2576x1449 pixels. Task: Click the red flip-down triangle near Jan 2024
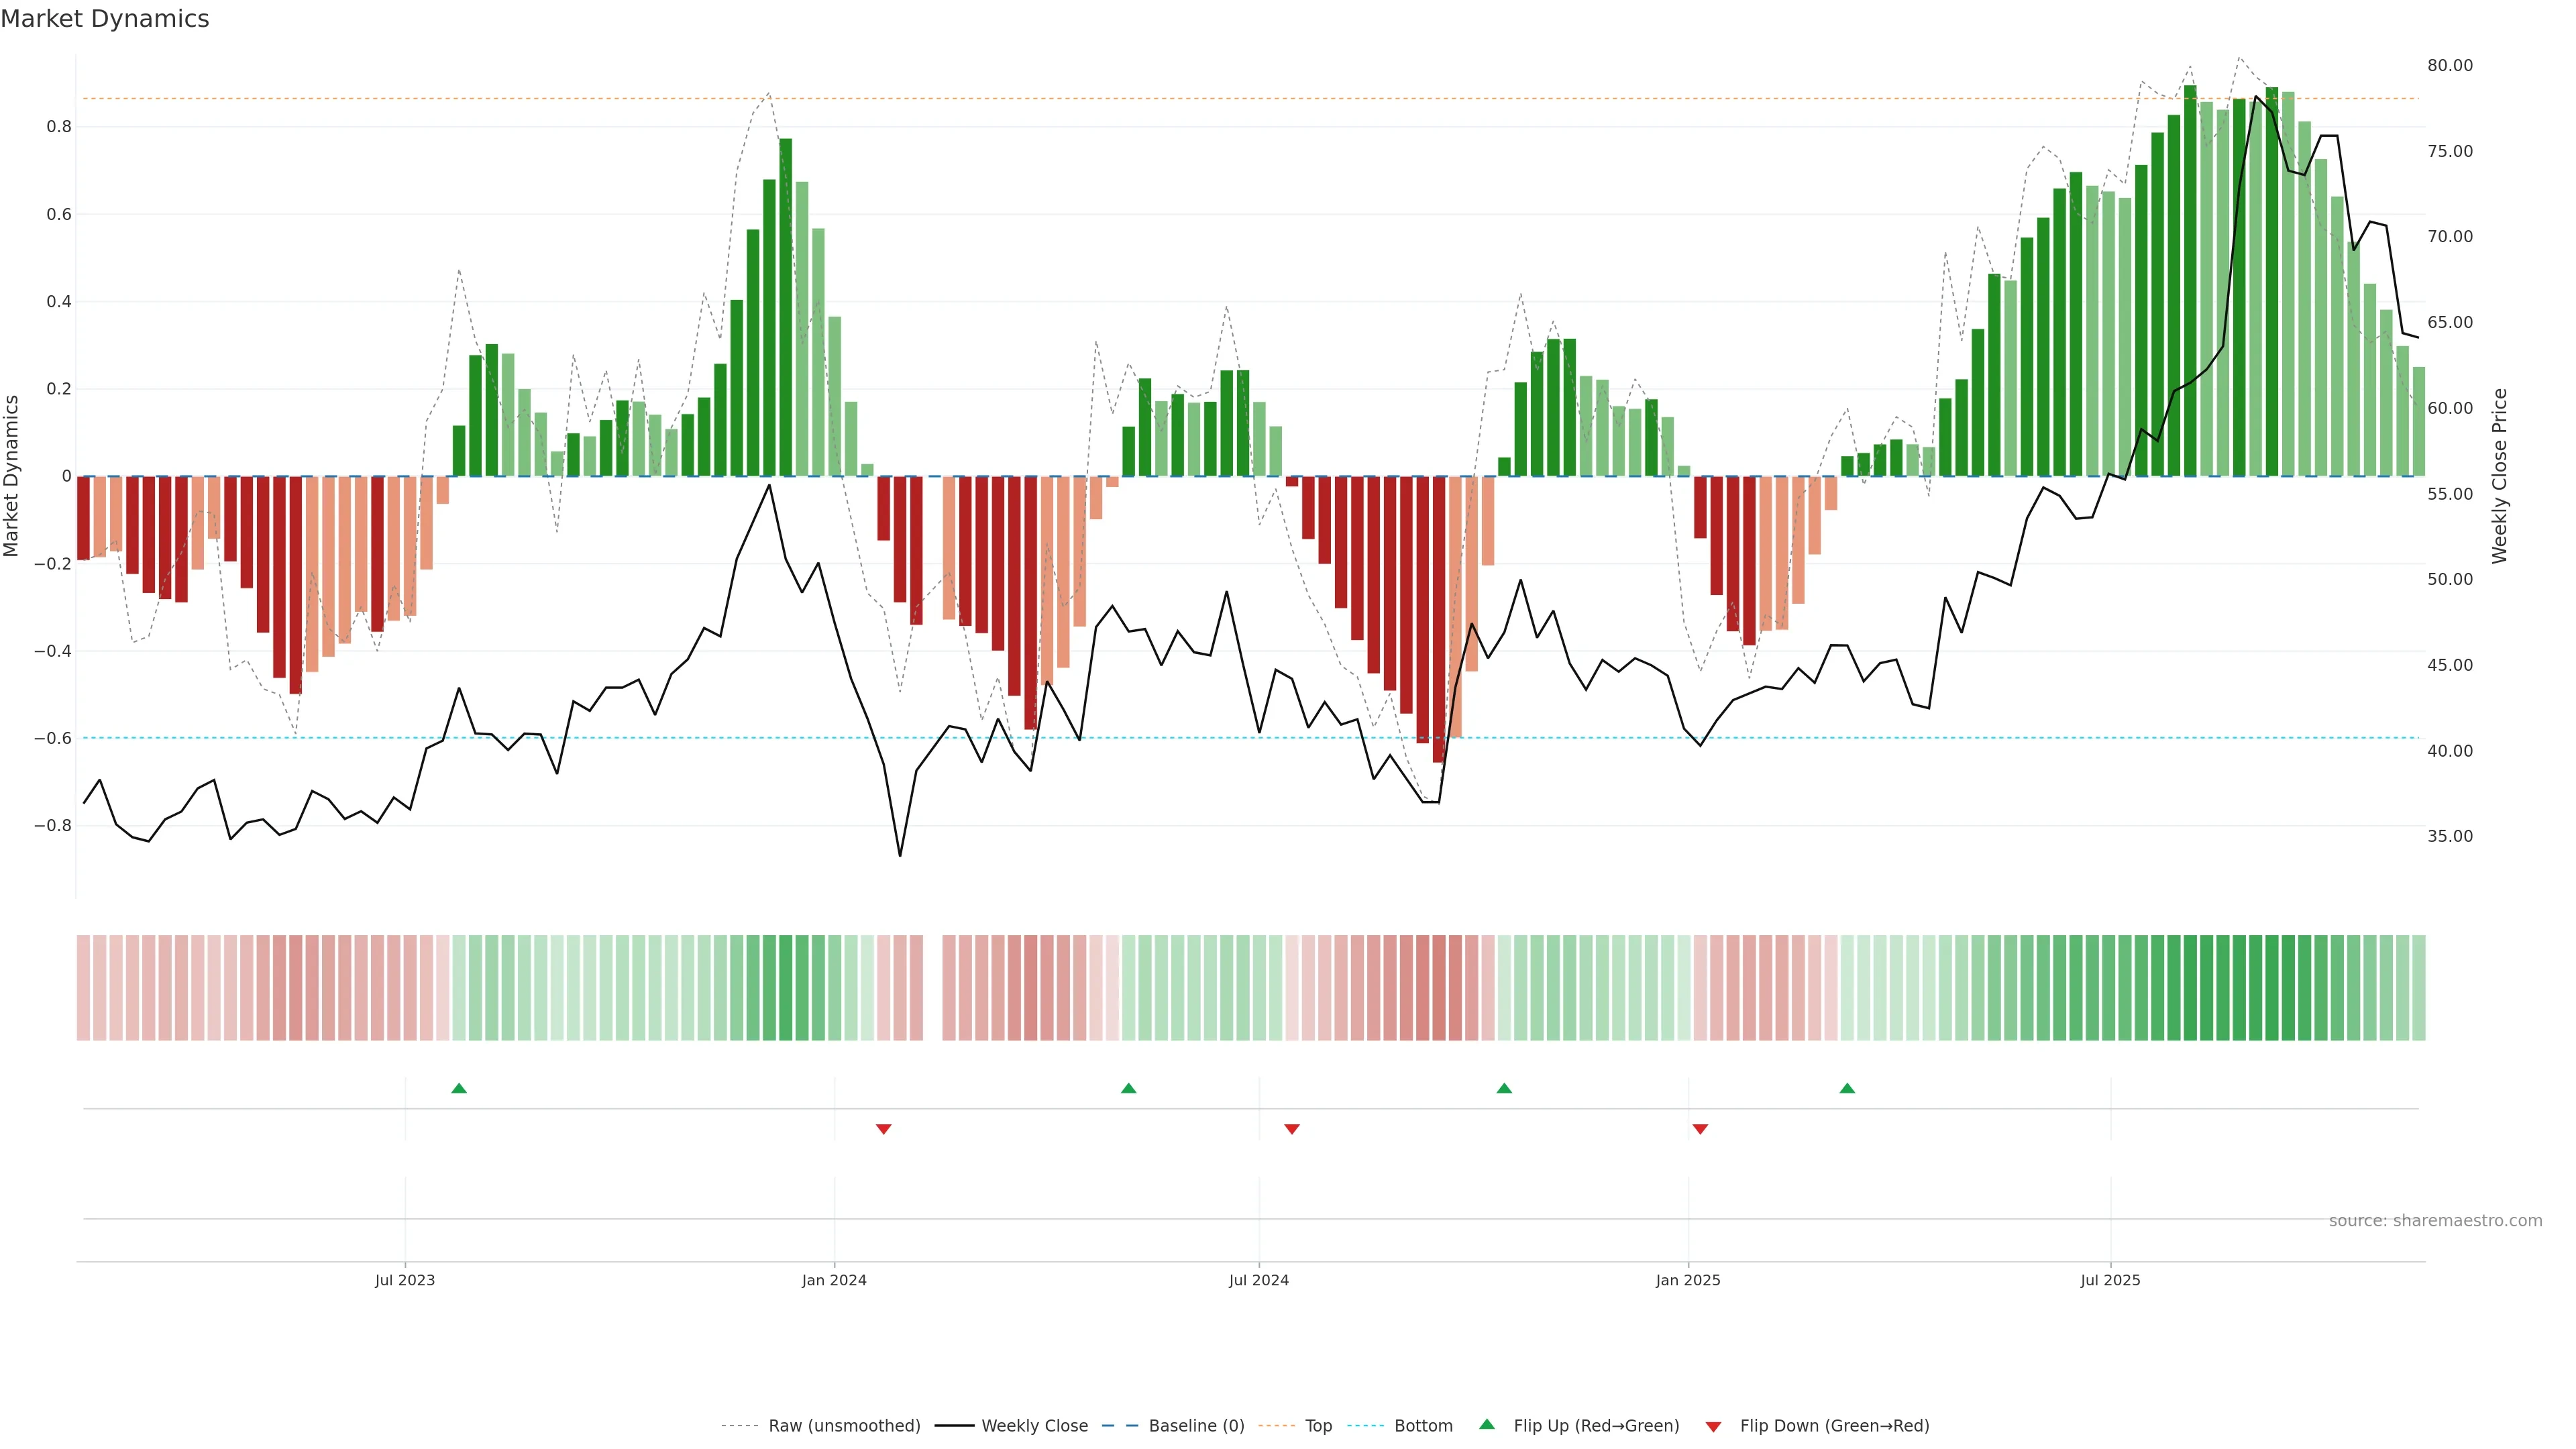(883, 1129)
